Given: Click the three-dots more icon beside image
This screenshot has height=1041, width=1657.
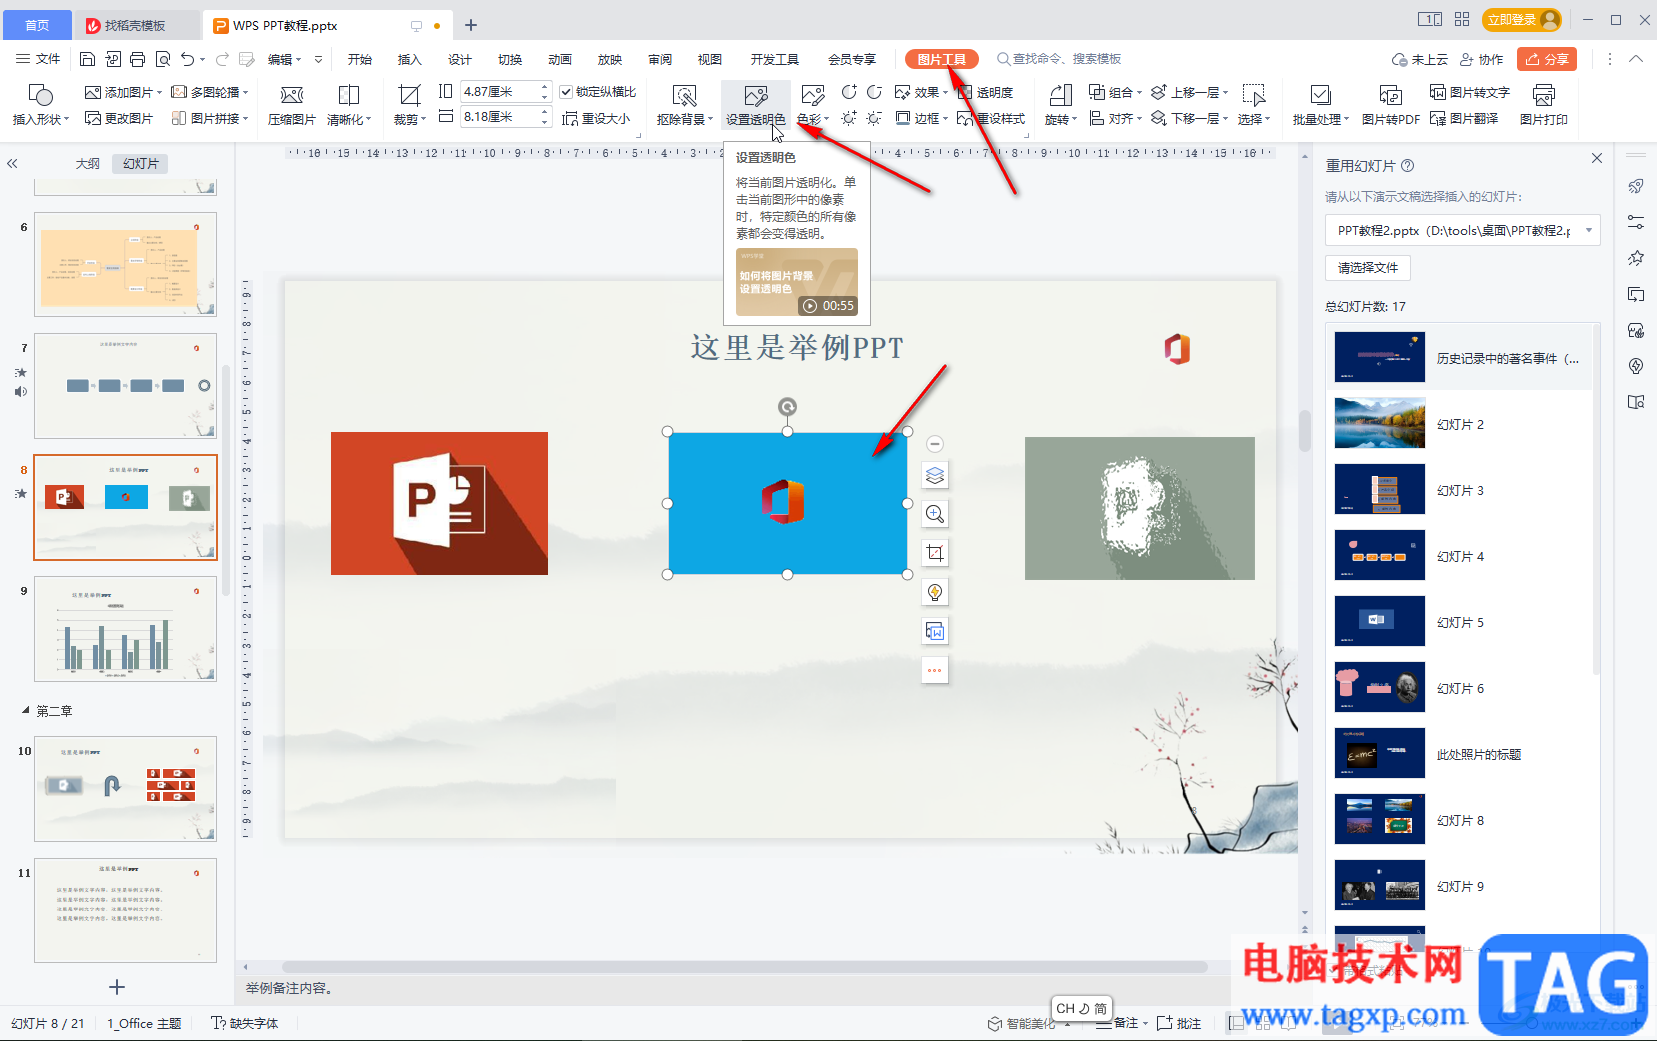Looking at the screenshot, I should click(935, 670).
